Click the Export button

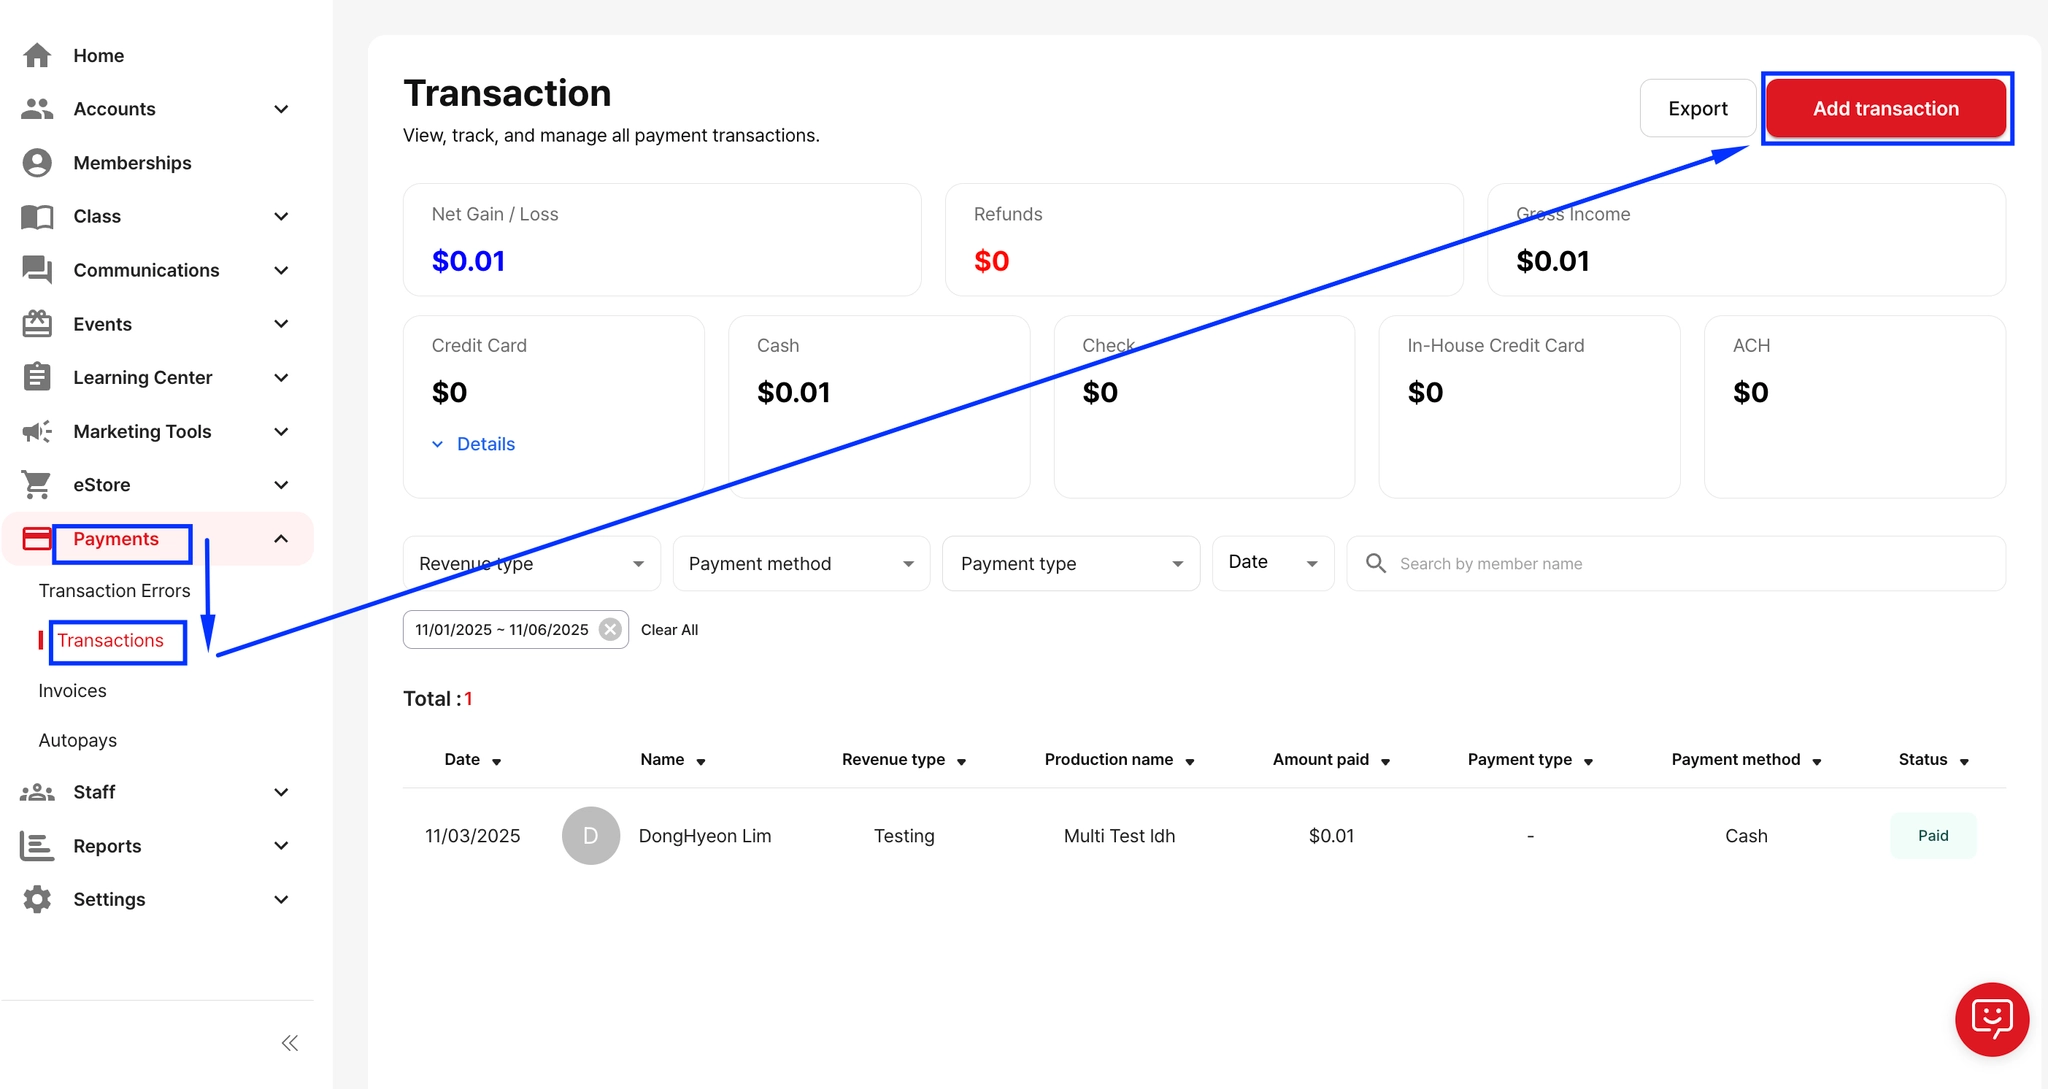[1697, 109]
